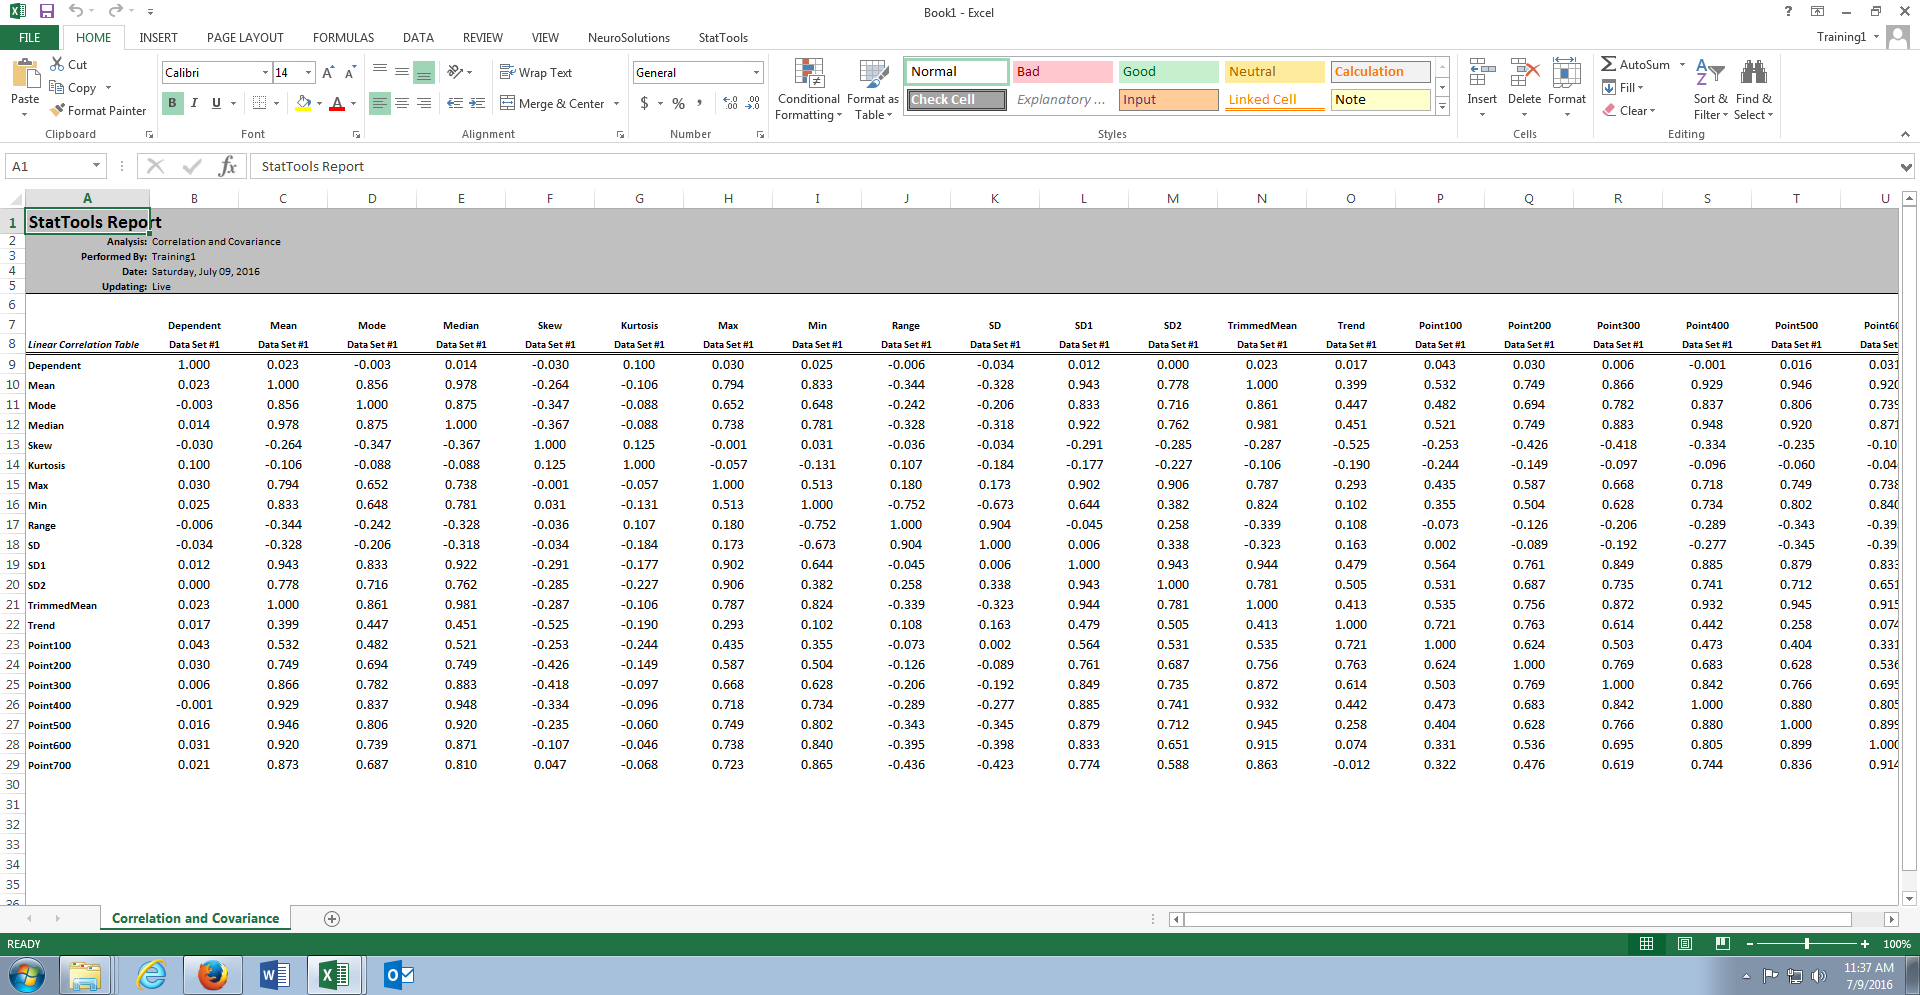
Task: Expand the formula bar
Action: pyautogui.click(x=1906, y=166)
